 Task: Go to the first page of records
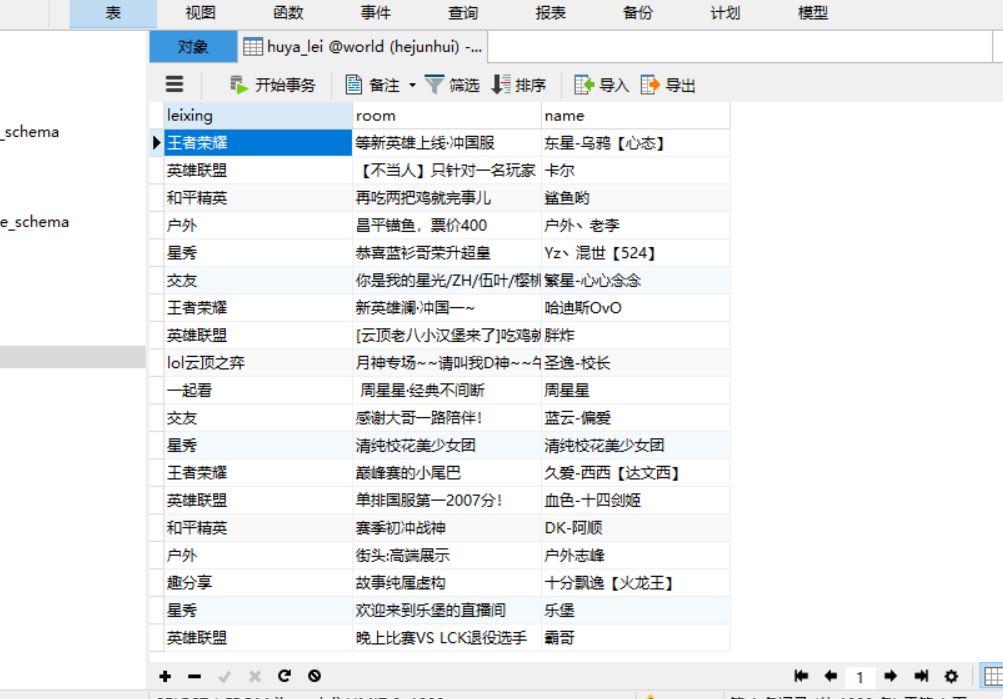[x=801, y=676]
